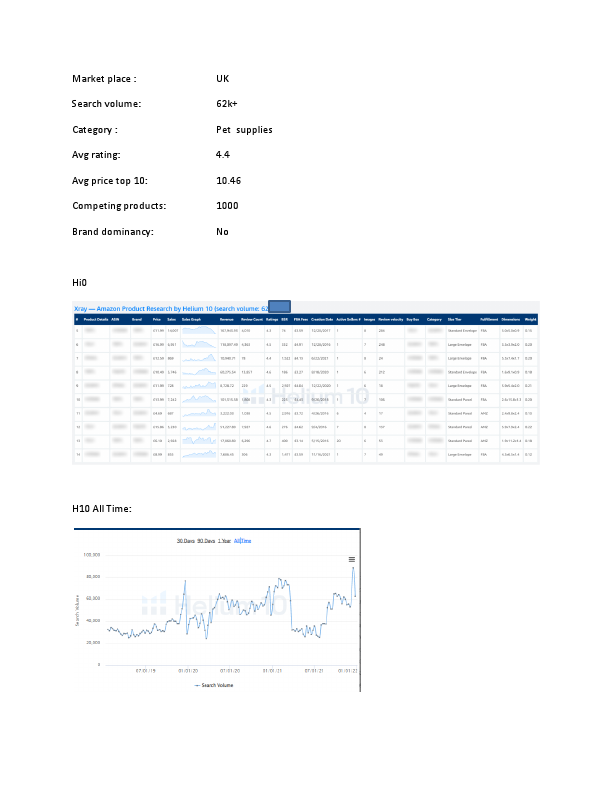Click the 100,000 y-axis label
This screenshot has width=612, height=792.
click(x=91, y=555)
